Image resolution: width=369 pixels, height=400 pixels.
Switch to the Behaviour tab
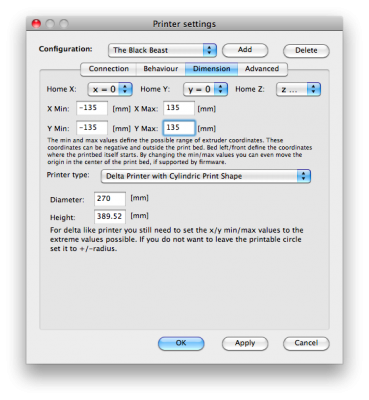tap(161, 69)
